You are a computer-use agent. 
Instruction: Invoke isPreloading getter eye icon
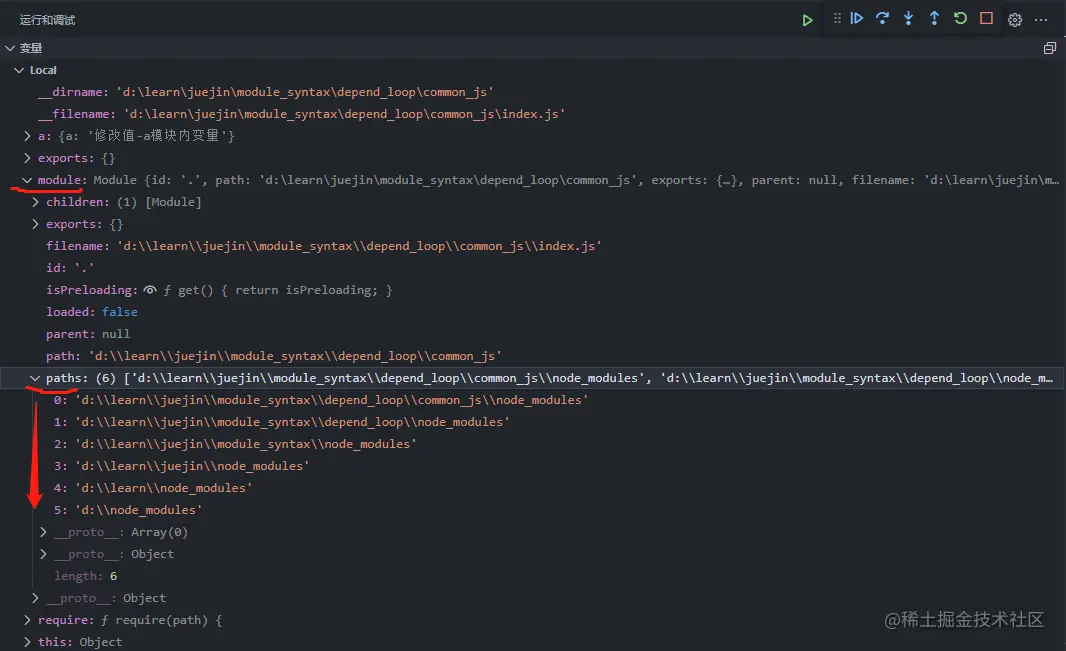[150, 290]
